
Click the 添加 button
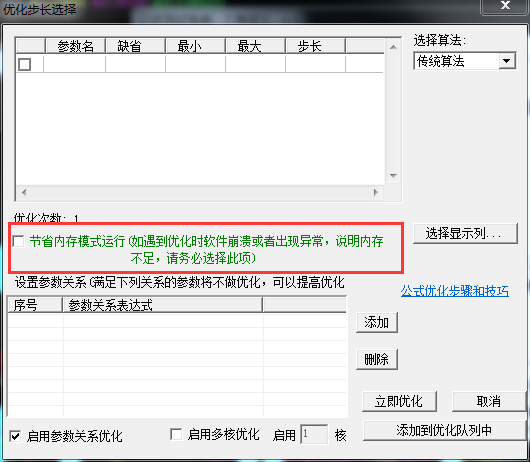tap(377, 322)
